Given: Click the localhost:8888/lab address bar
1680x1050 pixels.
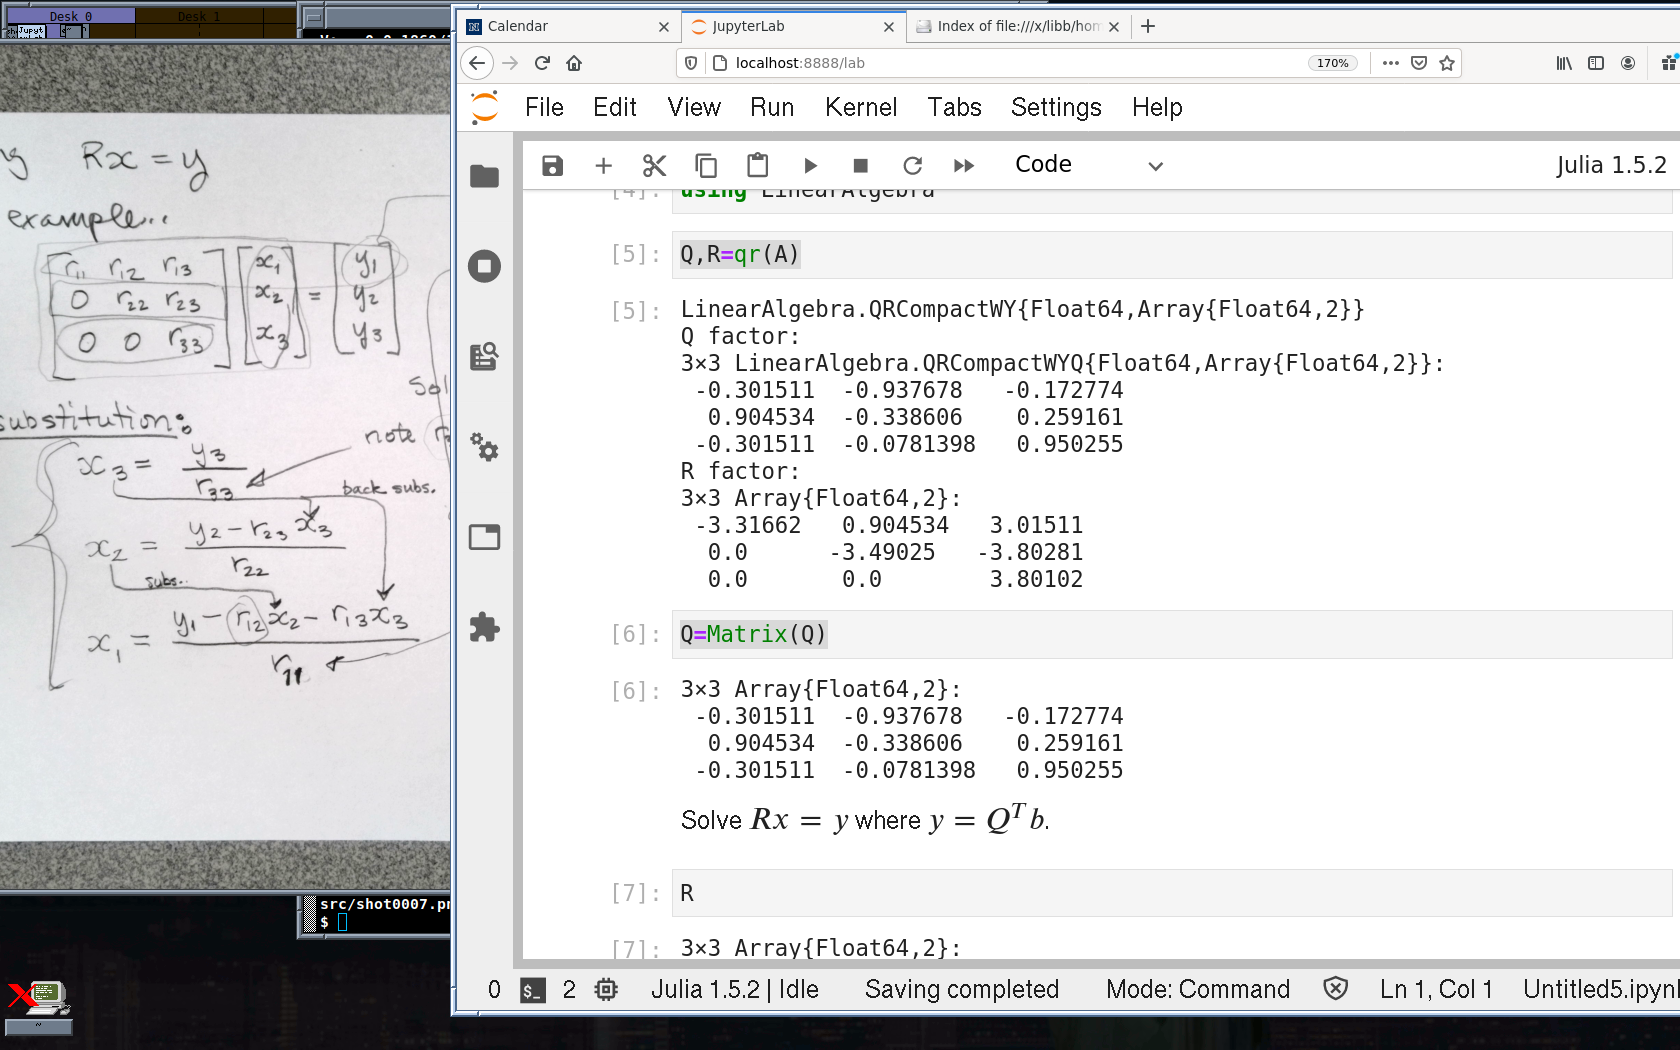Looking at the screenshot, I should point(1000,63).
